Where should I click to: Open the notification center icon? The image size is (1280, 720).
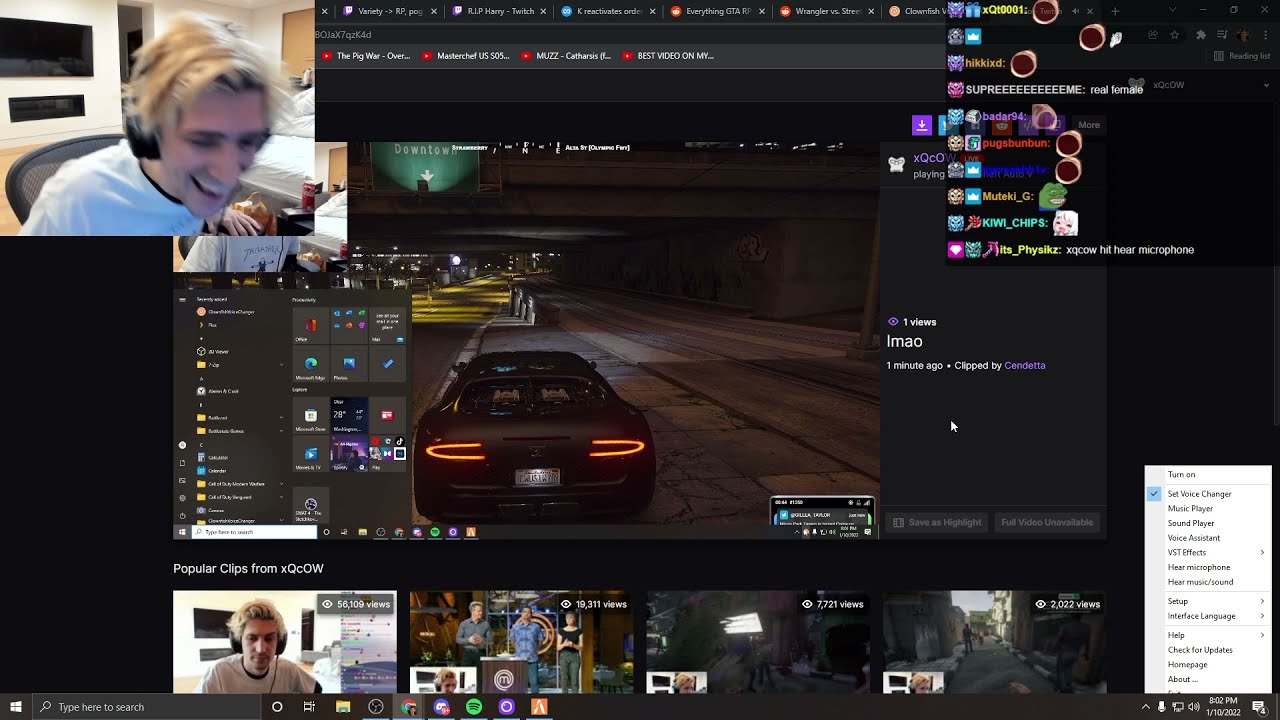pyautogui.click(x=1259, y=707)
